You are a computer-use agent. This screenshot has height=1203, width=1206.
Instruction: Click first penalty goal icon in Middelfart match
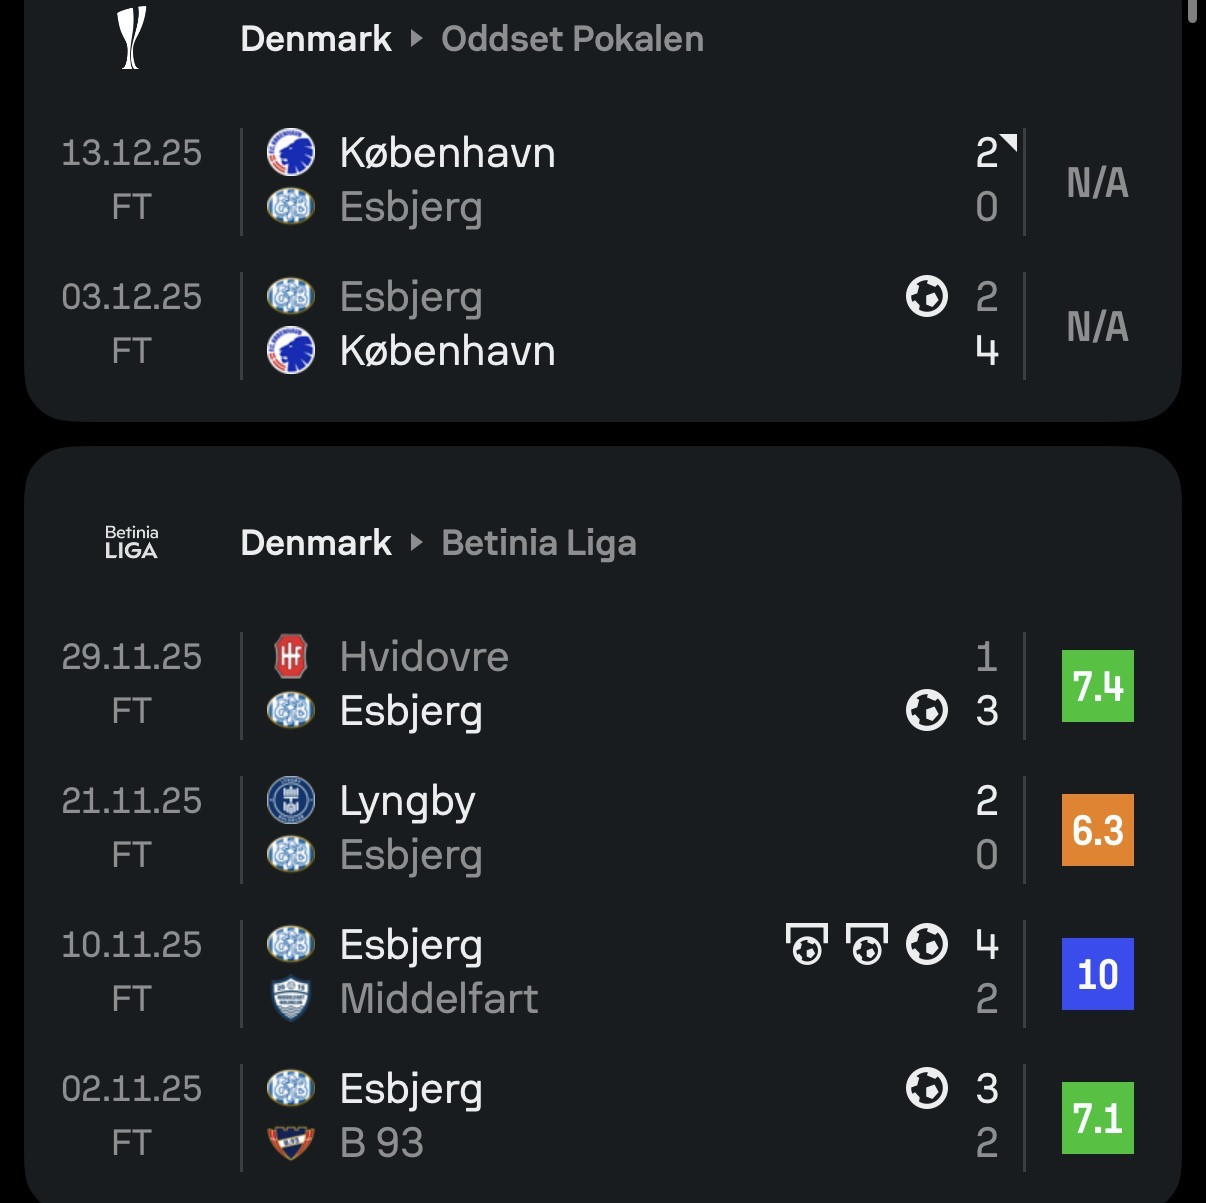(x=807, y=945)
